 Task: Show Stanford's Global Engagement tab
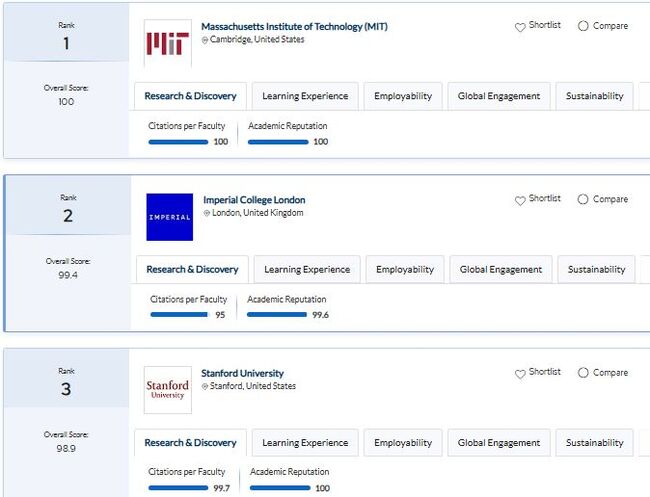point(500,442)
